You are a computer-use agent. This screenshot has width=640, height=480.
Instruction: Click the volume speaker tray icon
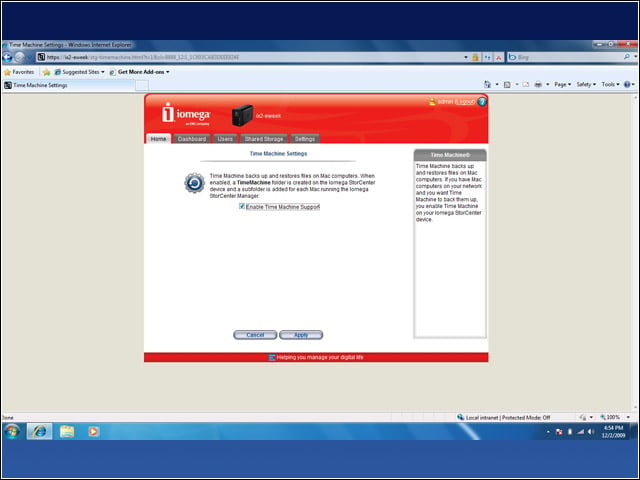[591, 431]
